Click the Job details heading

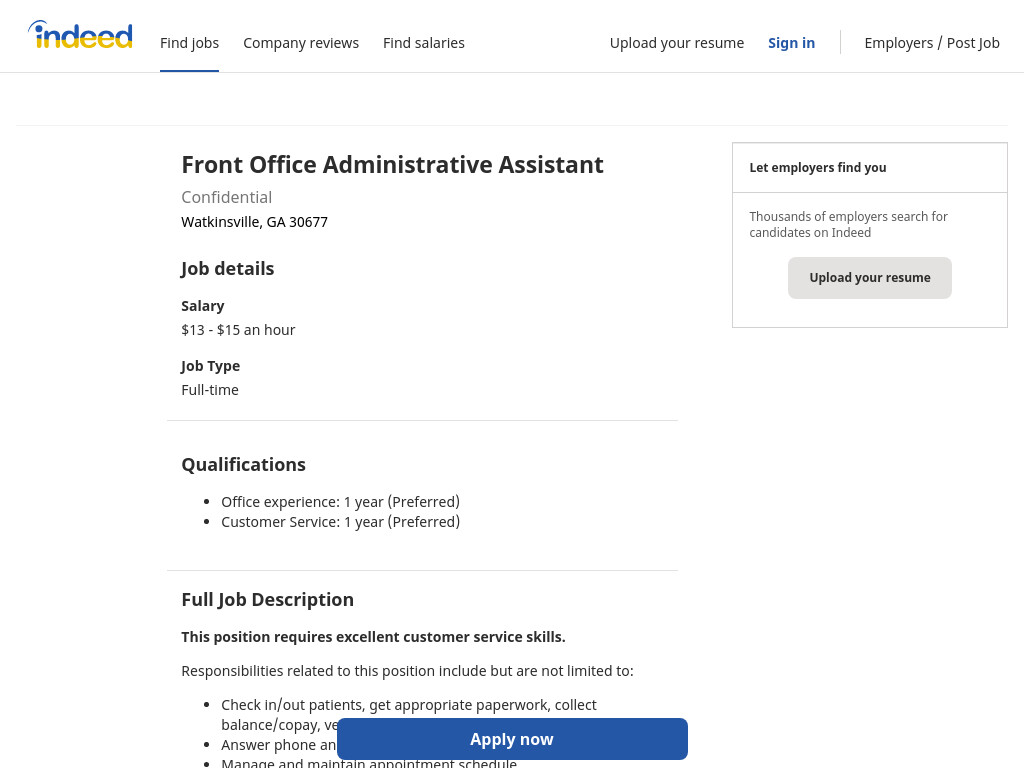click(x=228, y=268)
